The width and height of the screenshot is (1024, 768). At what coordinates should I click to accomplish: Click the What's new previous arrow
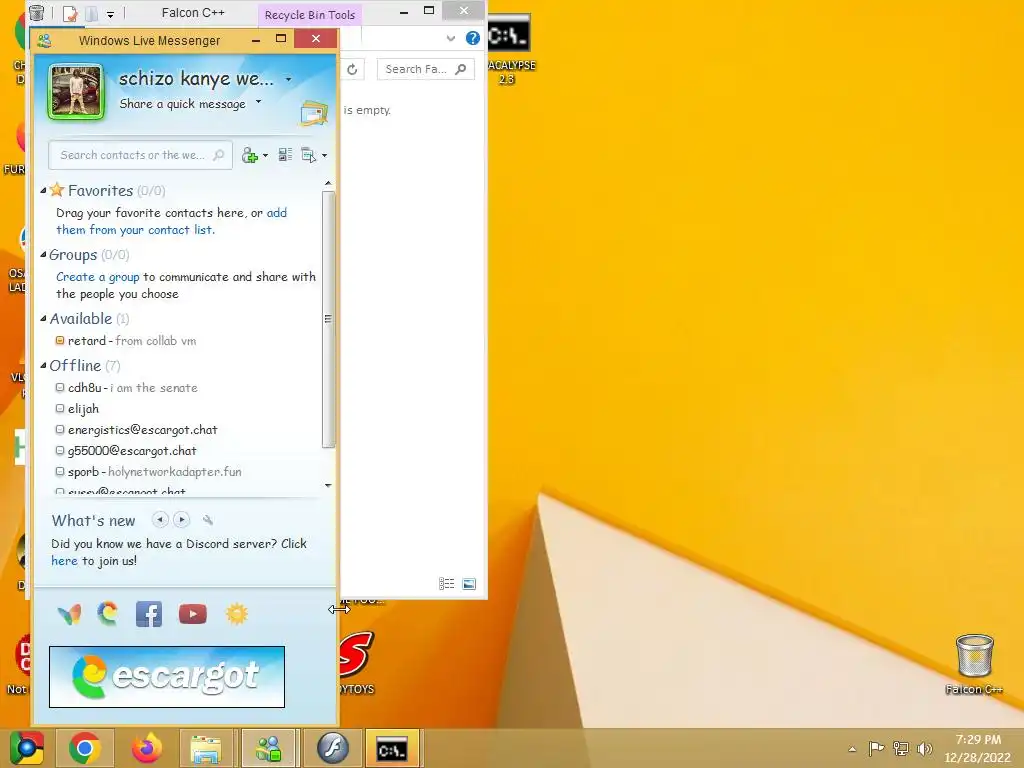click(x=160, y=520)
